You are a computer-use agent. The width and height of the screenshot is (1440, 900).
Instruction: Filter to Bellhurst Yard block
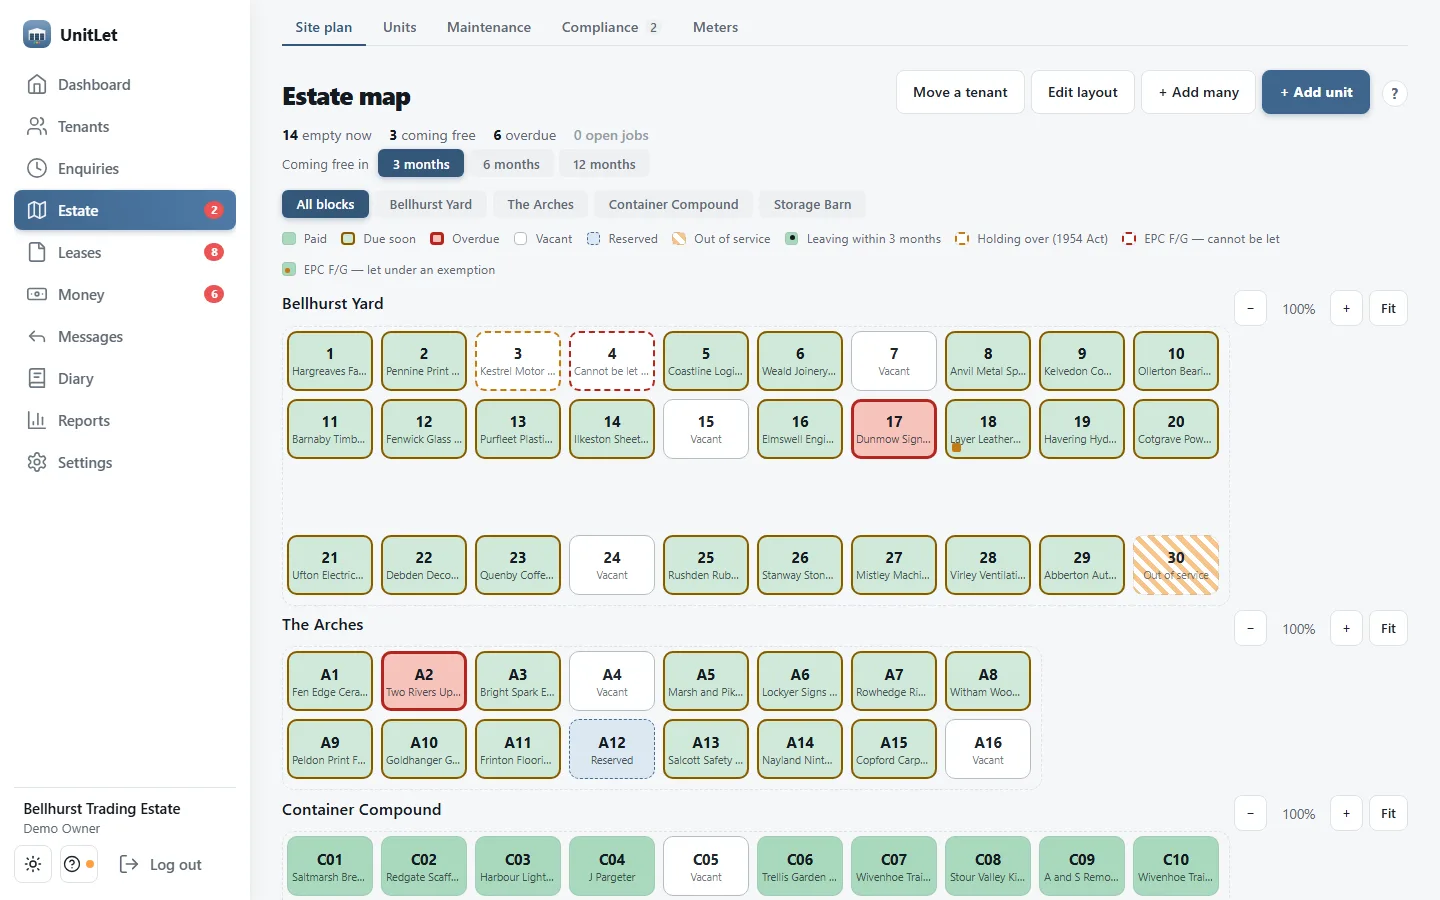click(x=431, y=204)
